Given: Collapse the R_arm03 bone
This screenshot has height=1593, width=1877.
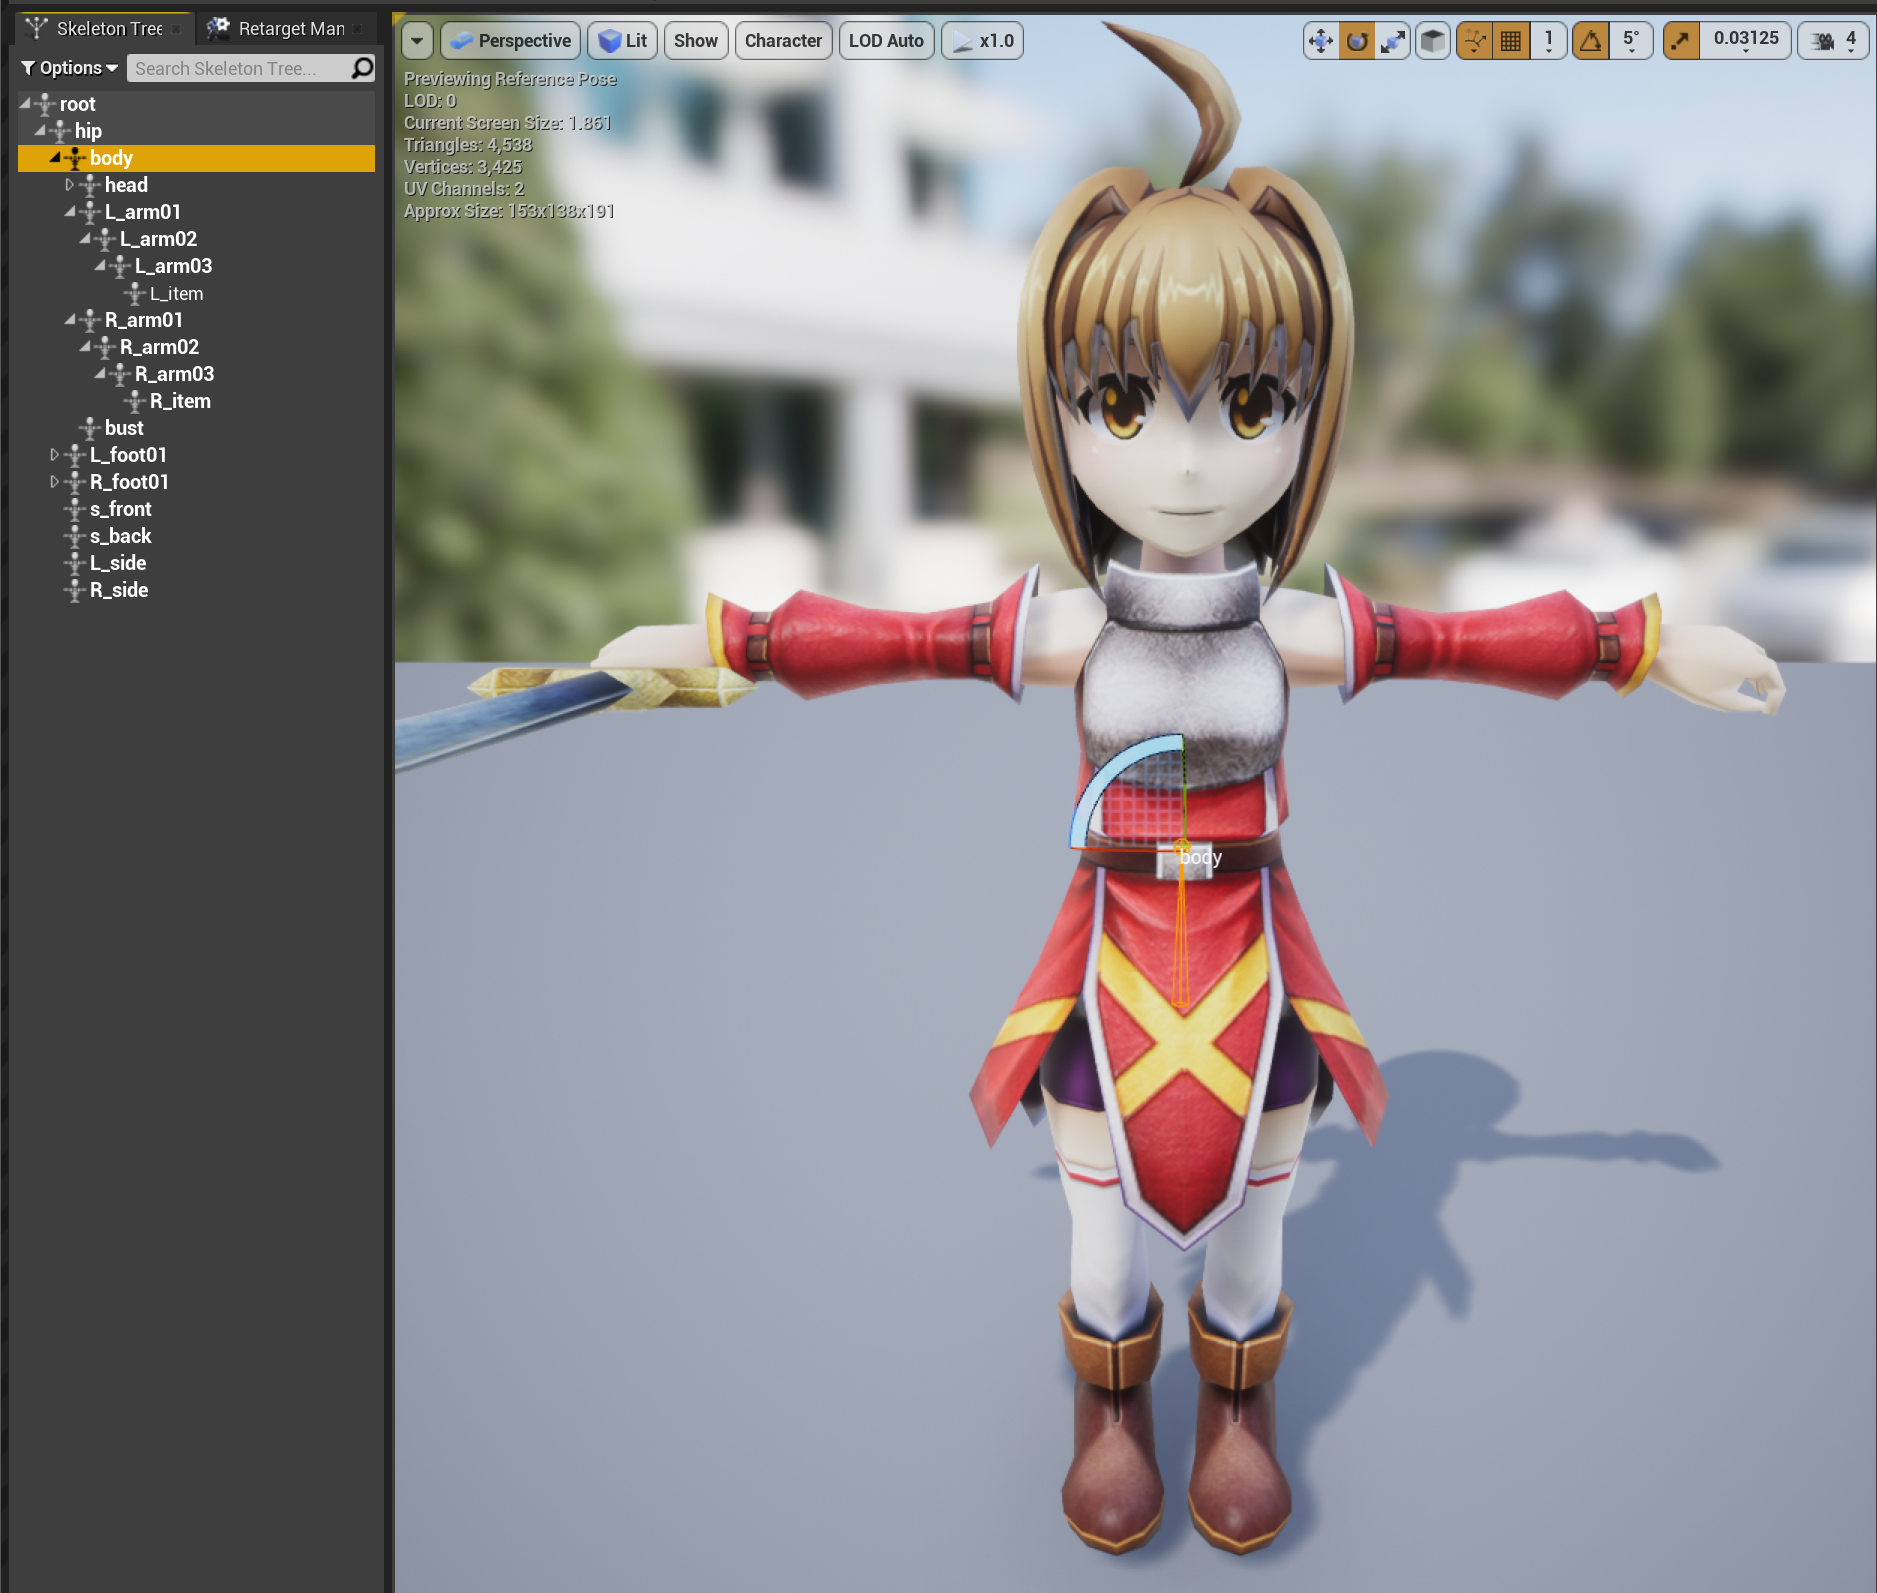Looking at the screenshot, I should [x=100, y=373].
